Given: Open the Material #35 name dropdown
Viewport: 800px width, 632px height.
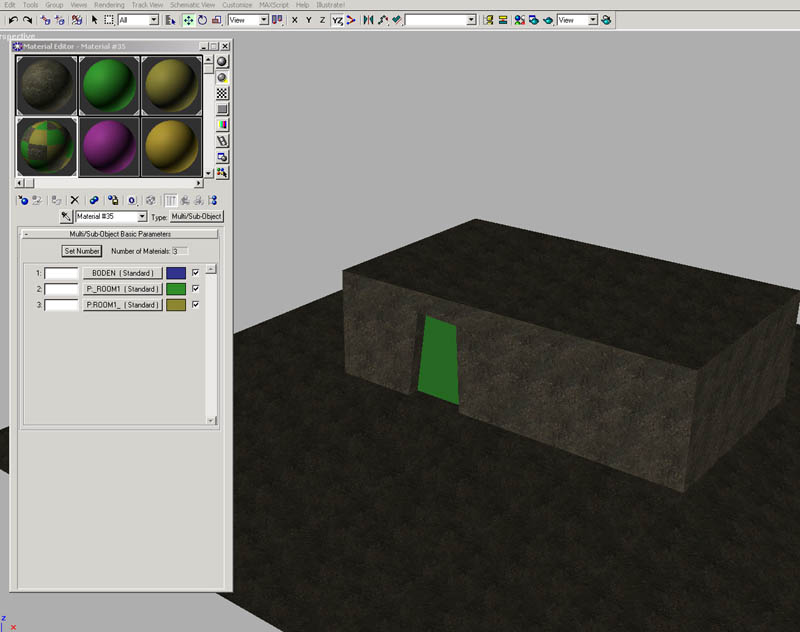Looking at the screenshot, I should click(x=142, y=216).
